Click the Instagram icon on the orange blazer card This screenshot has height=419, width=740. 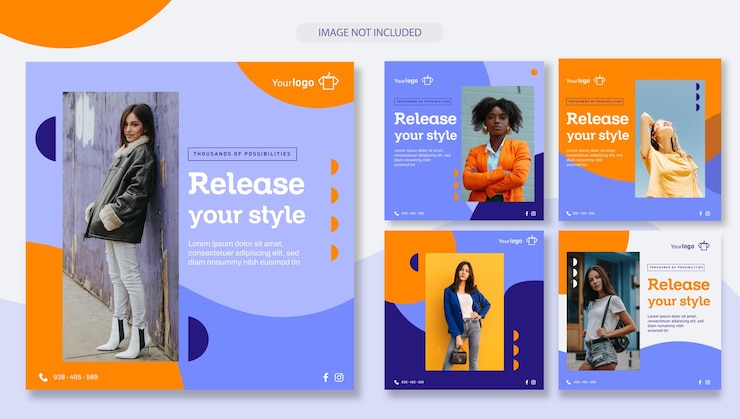[x=533, y=213]
